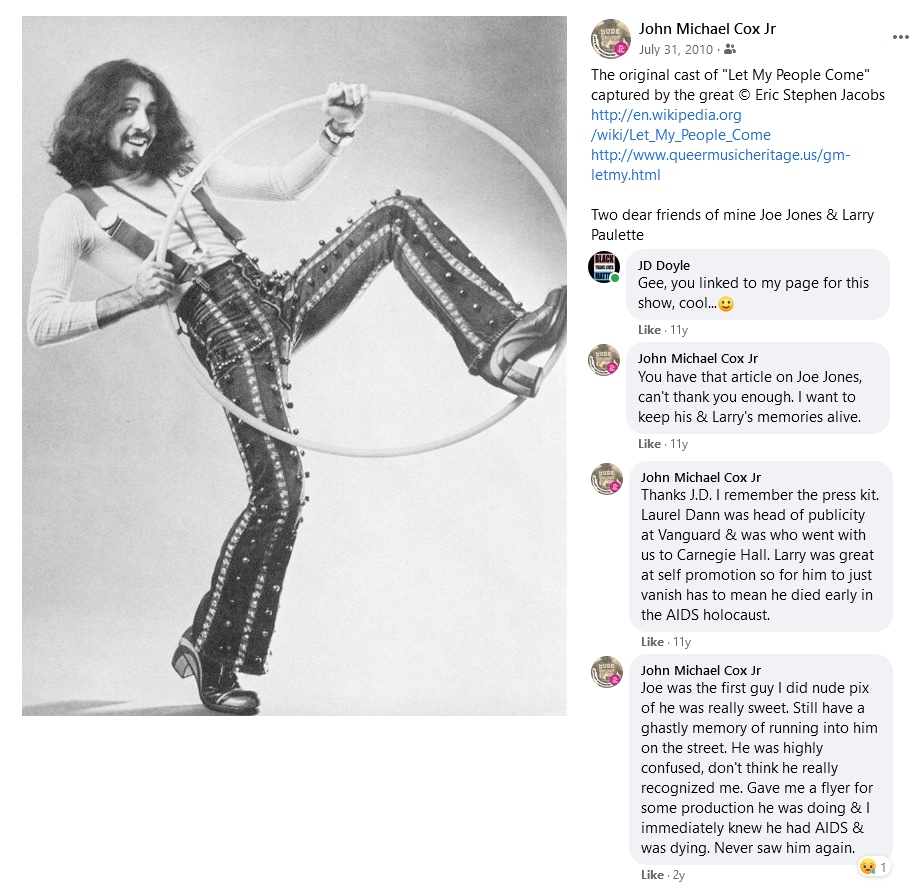
Task: Click the sad reaction emoji on the last comment
Action: point(868,866)
